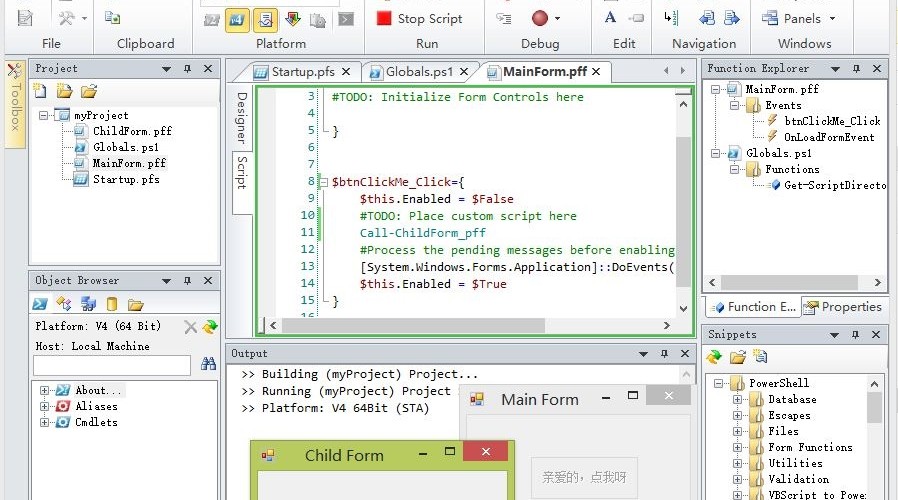Collapse the $btnClickMe_Click code block at line 8

(x=323, y=182)
